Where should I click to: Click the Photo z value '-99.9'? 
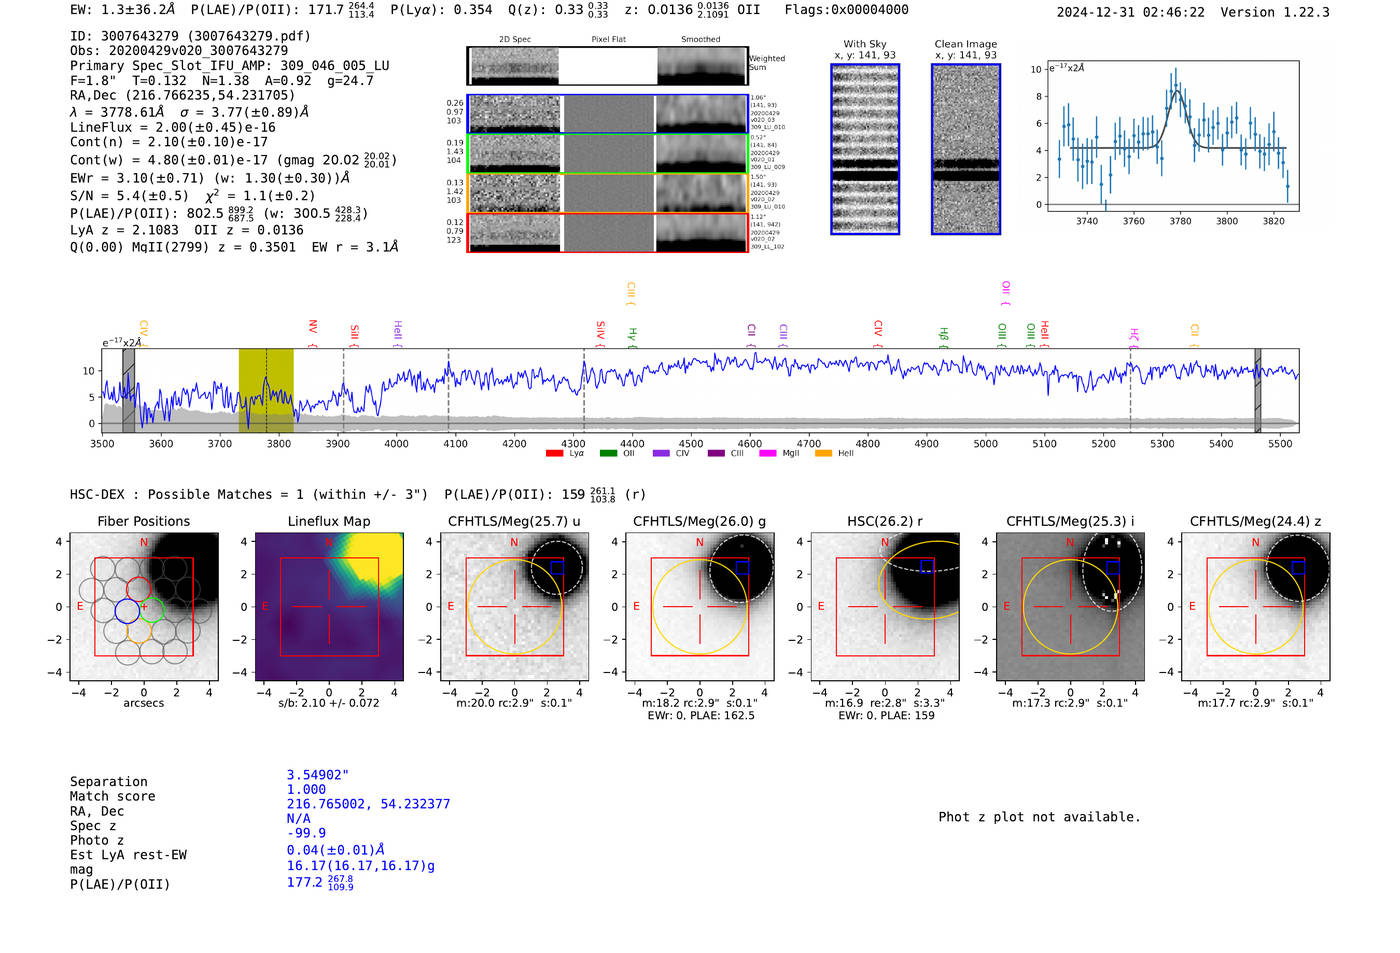pos(306,833)
